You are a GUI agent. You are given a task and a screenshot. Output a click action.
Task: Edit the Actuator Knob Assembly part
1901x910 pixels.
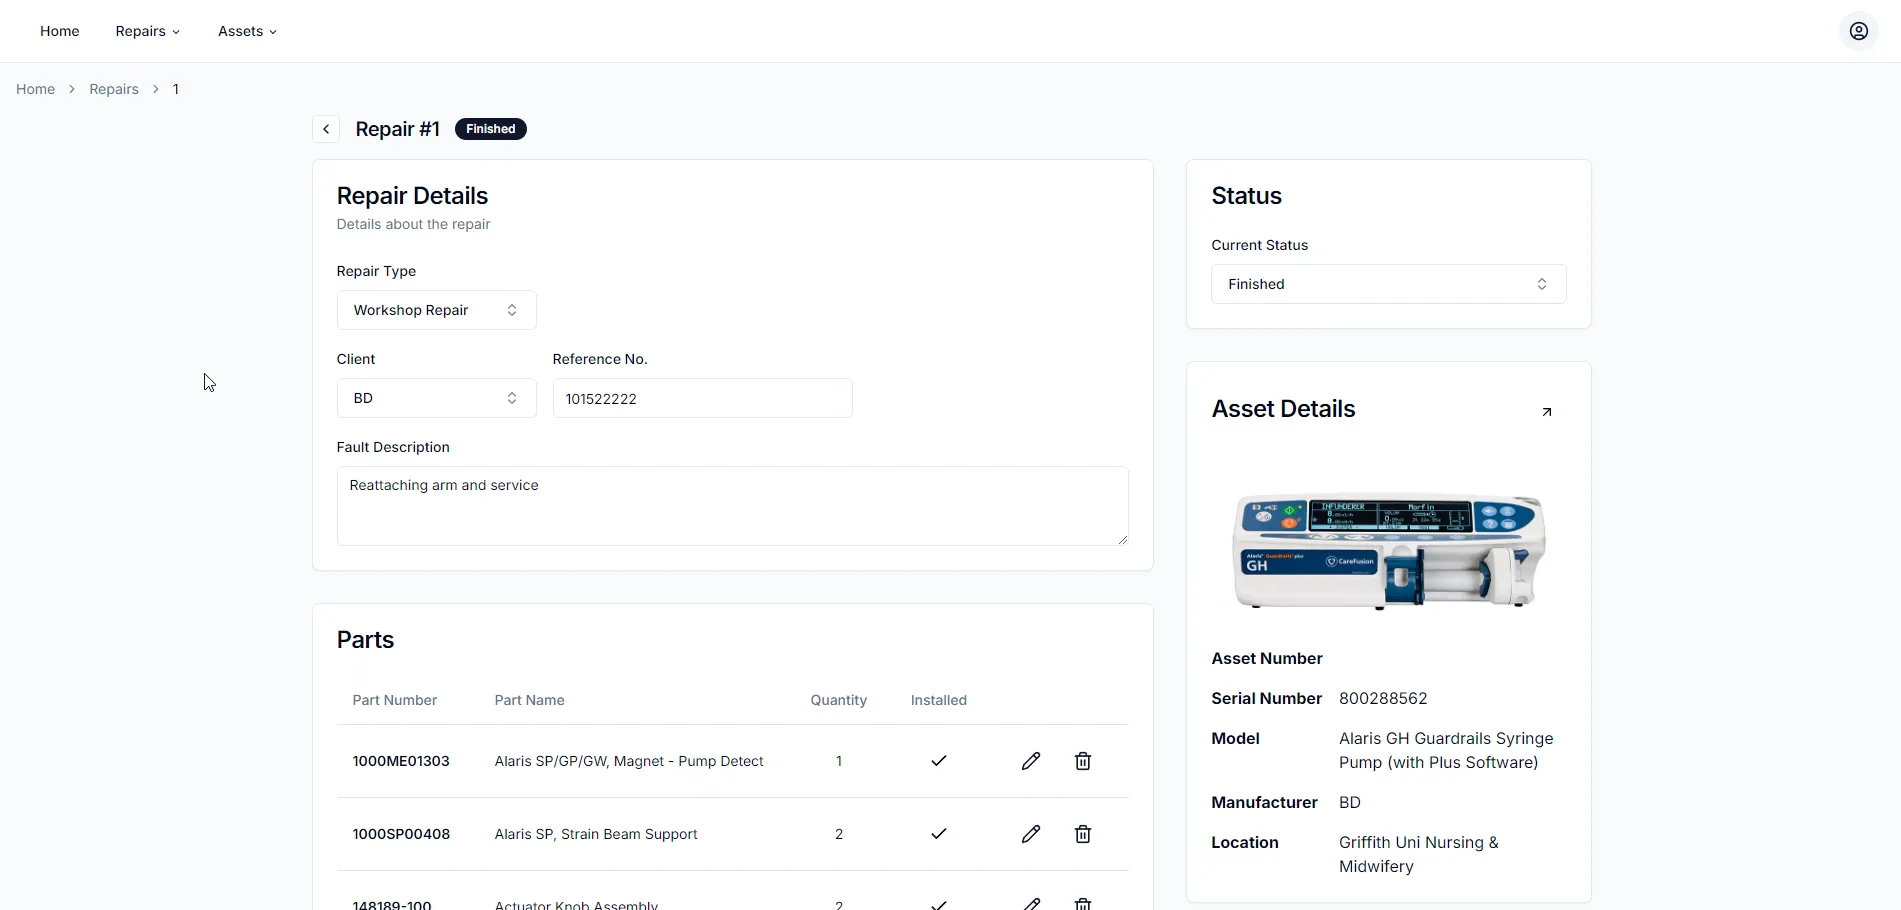(x=1031, y=903)
